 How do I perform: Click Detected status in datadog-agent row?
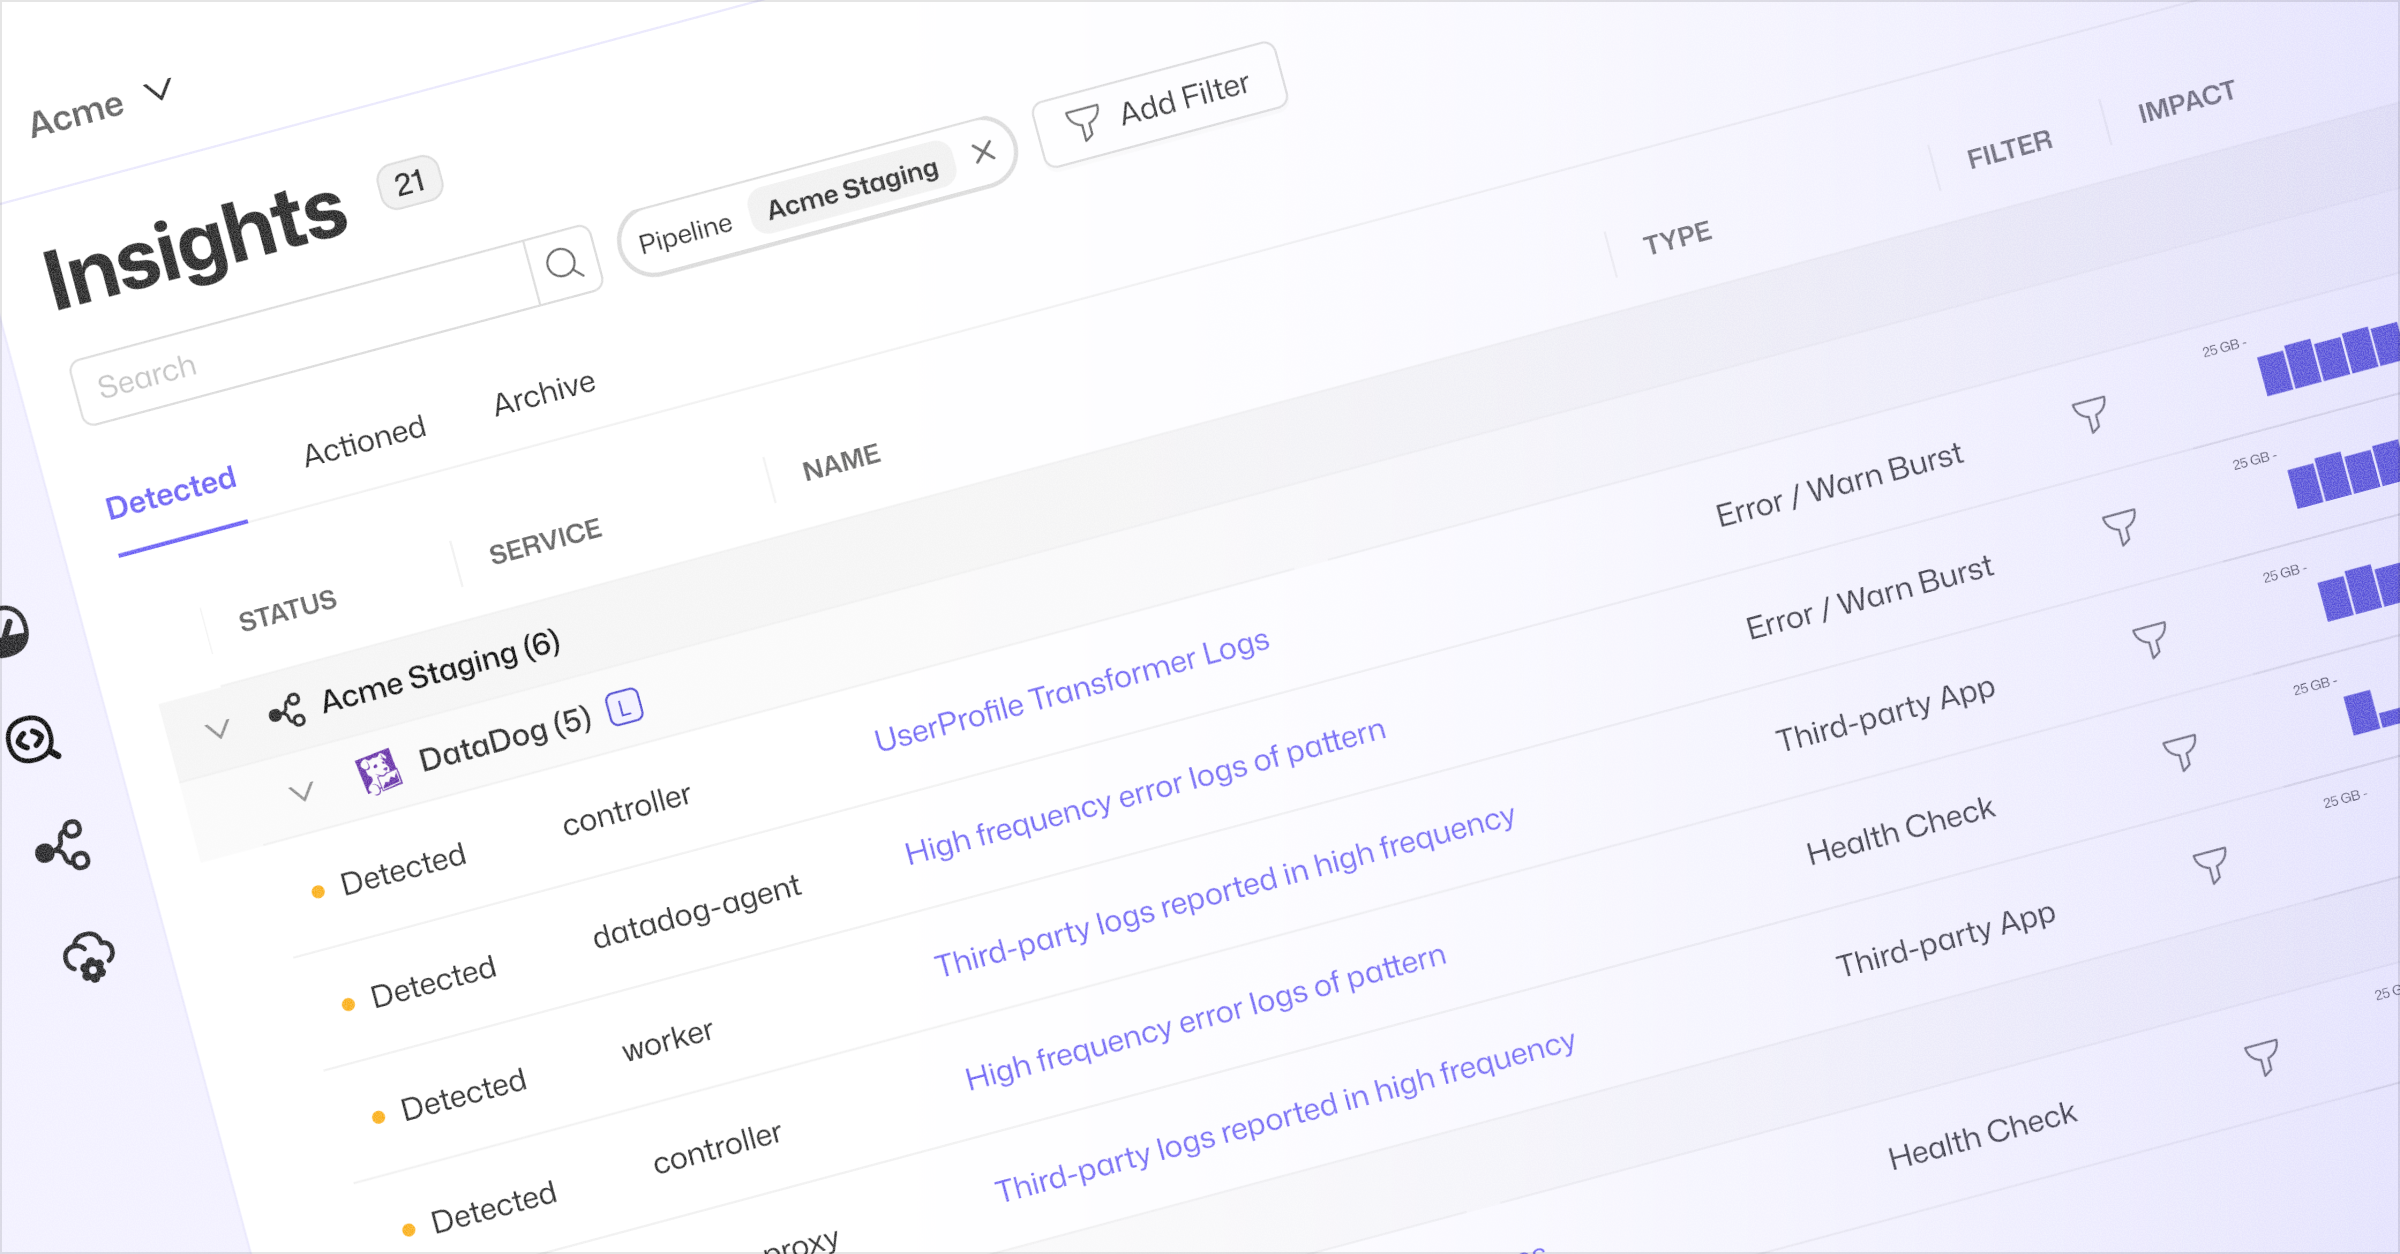coord(433,982)
